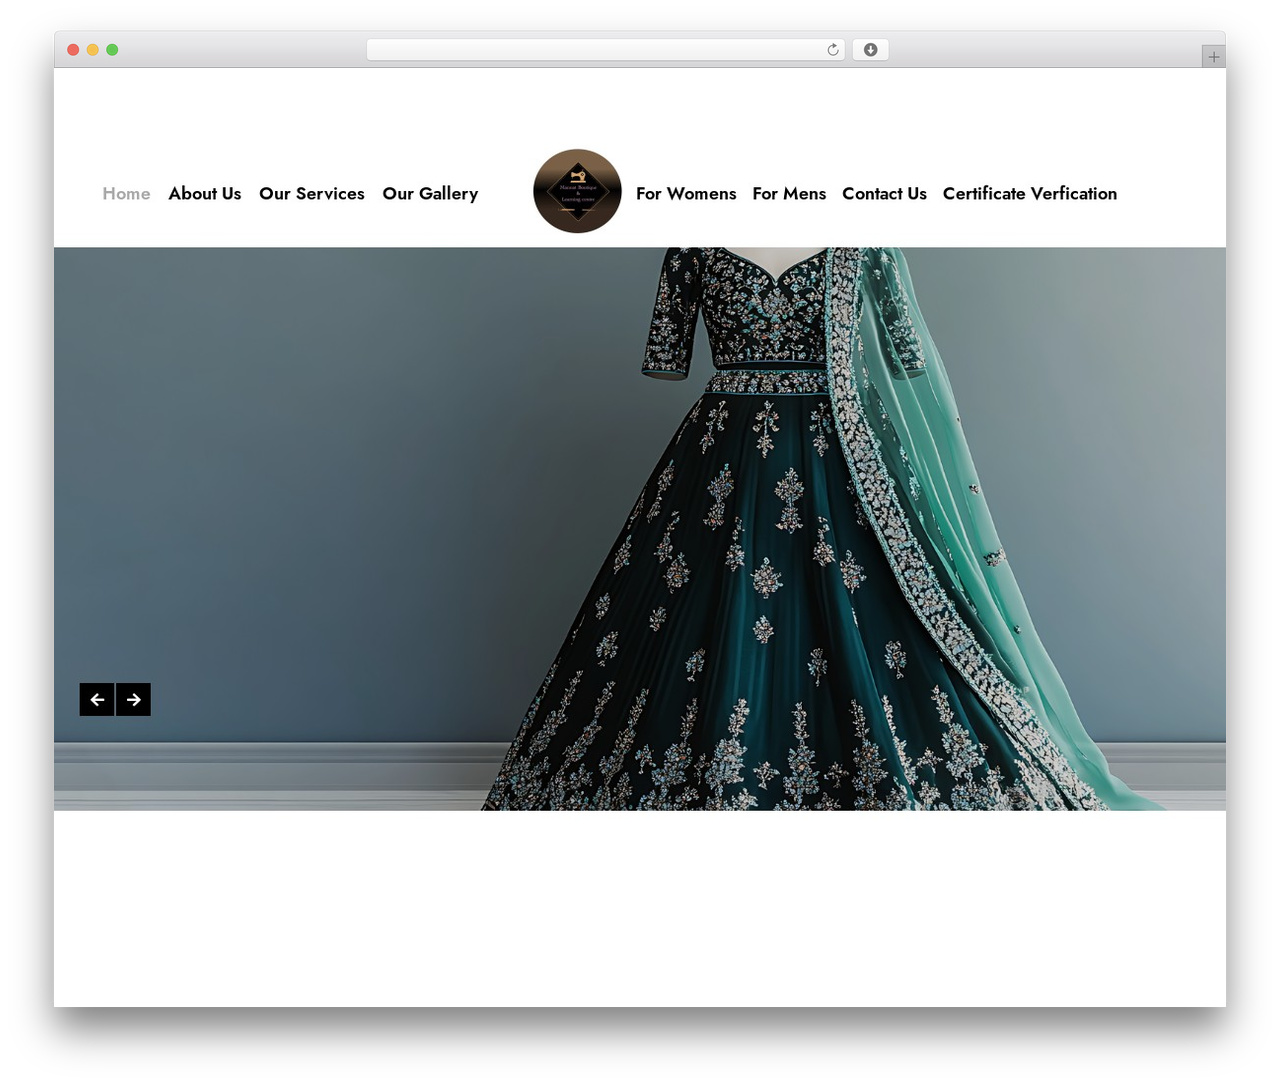Maximize the window with the green button
1280x1084 pixels.
[x=112, y=50]
